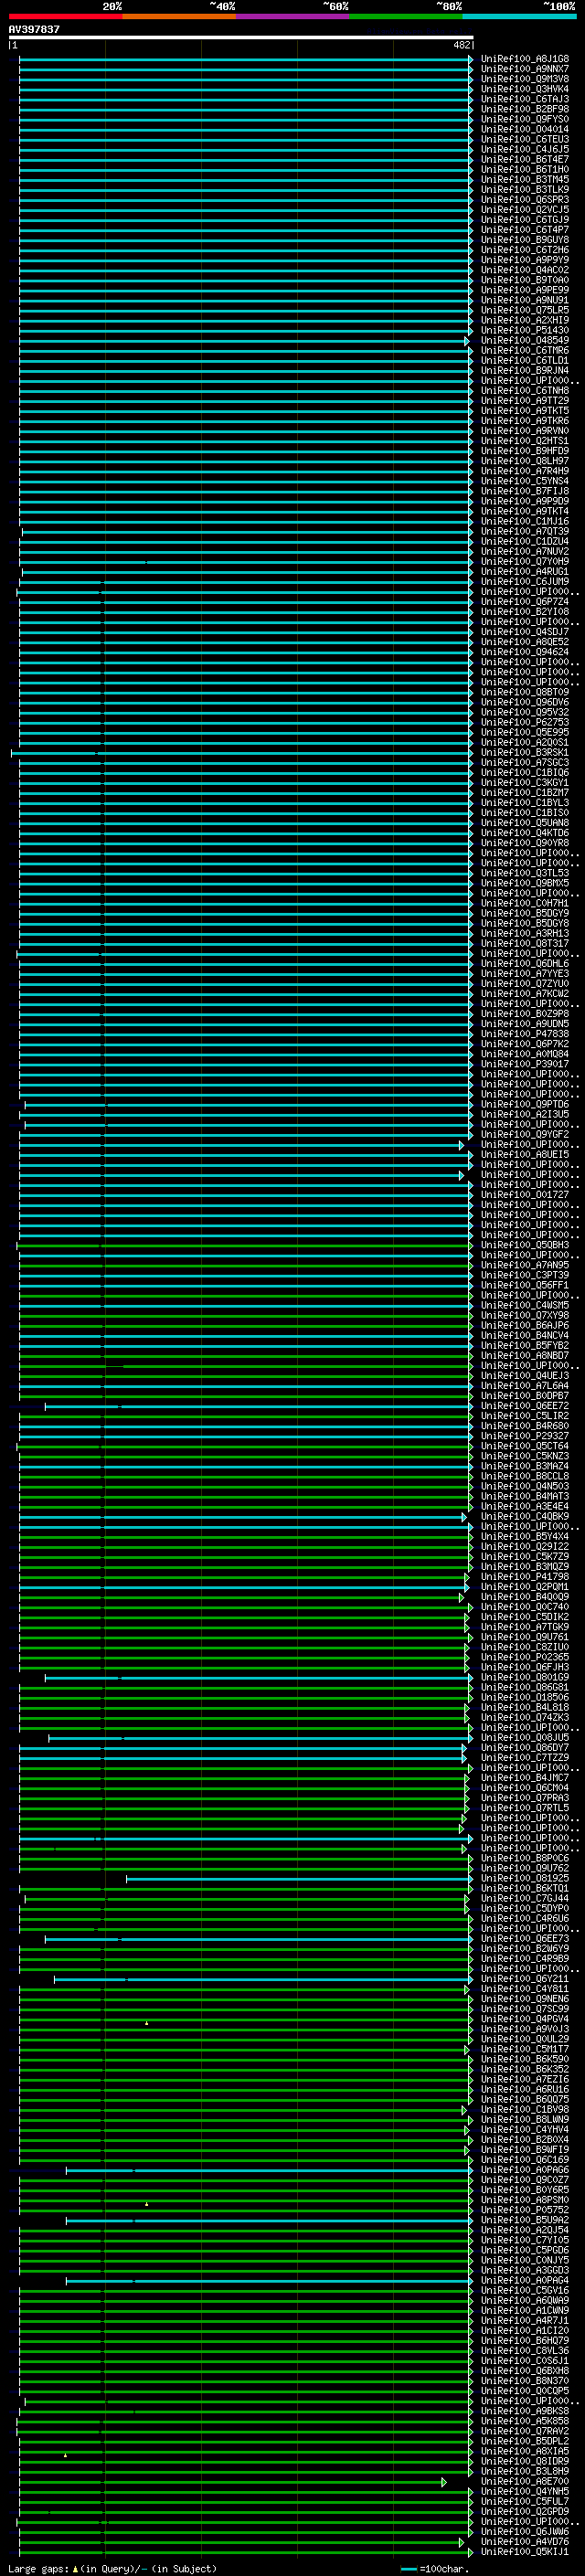Open hit UniRef100_A9NNX7

tap(525, 69)
